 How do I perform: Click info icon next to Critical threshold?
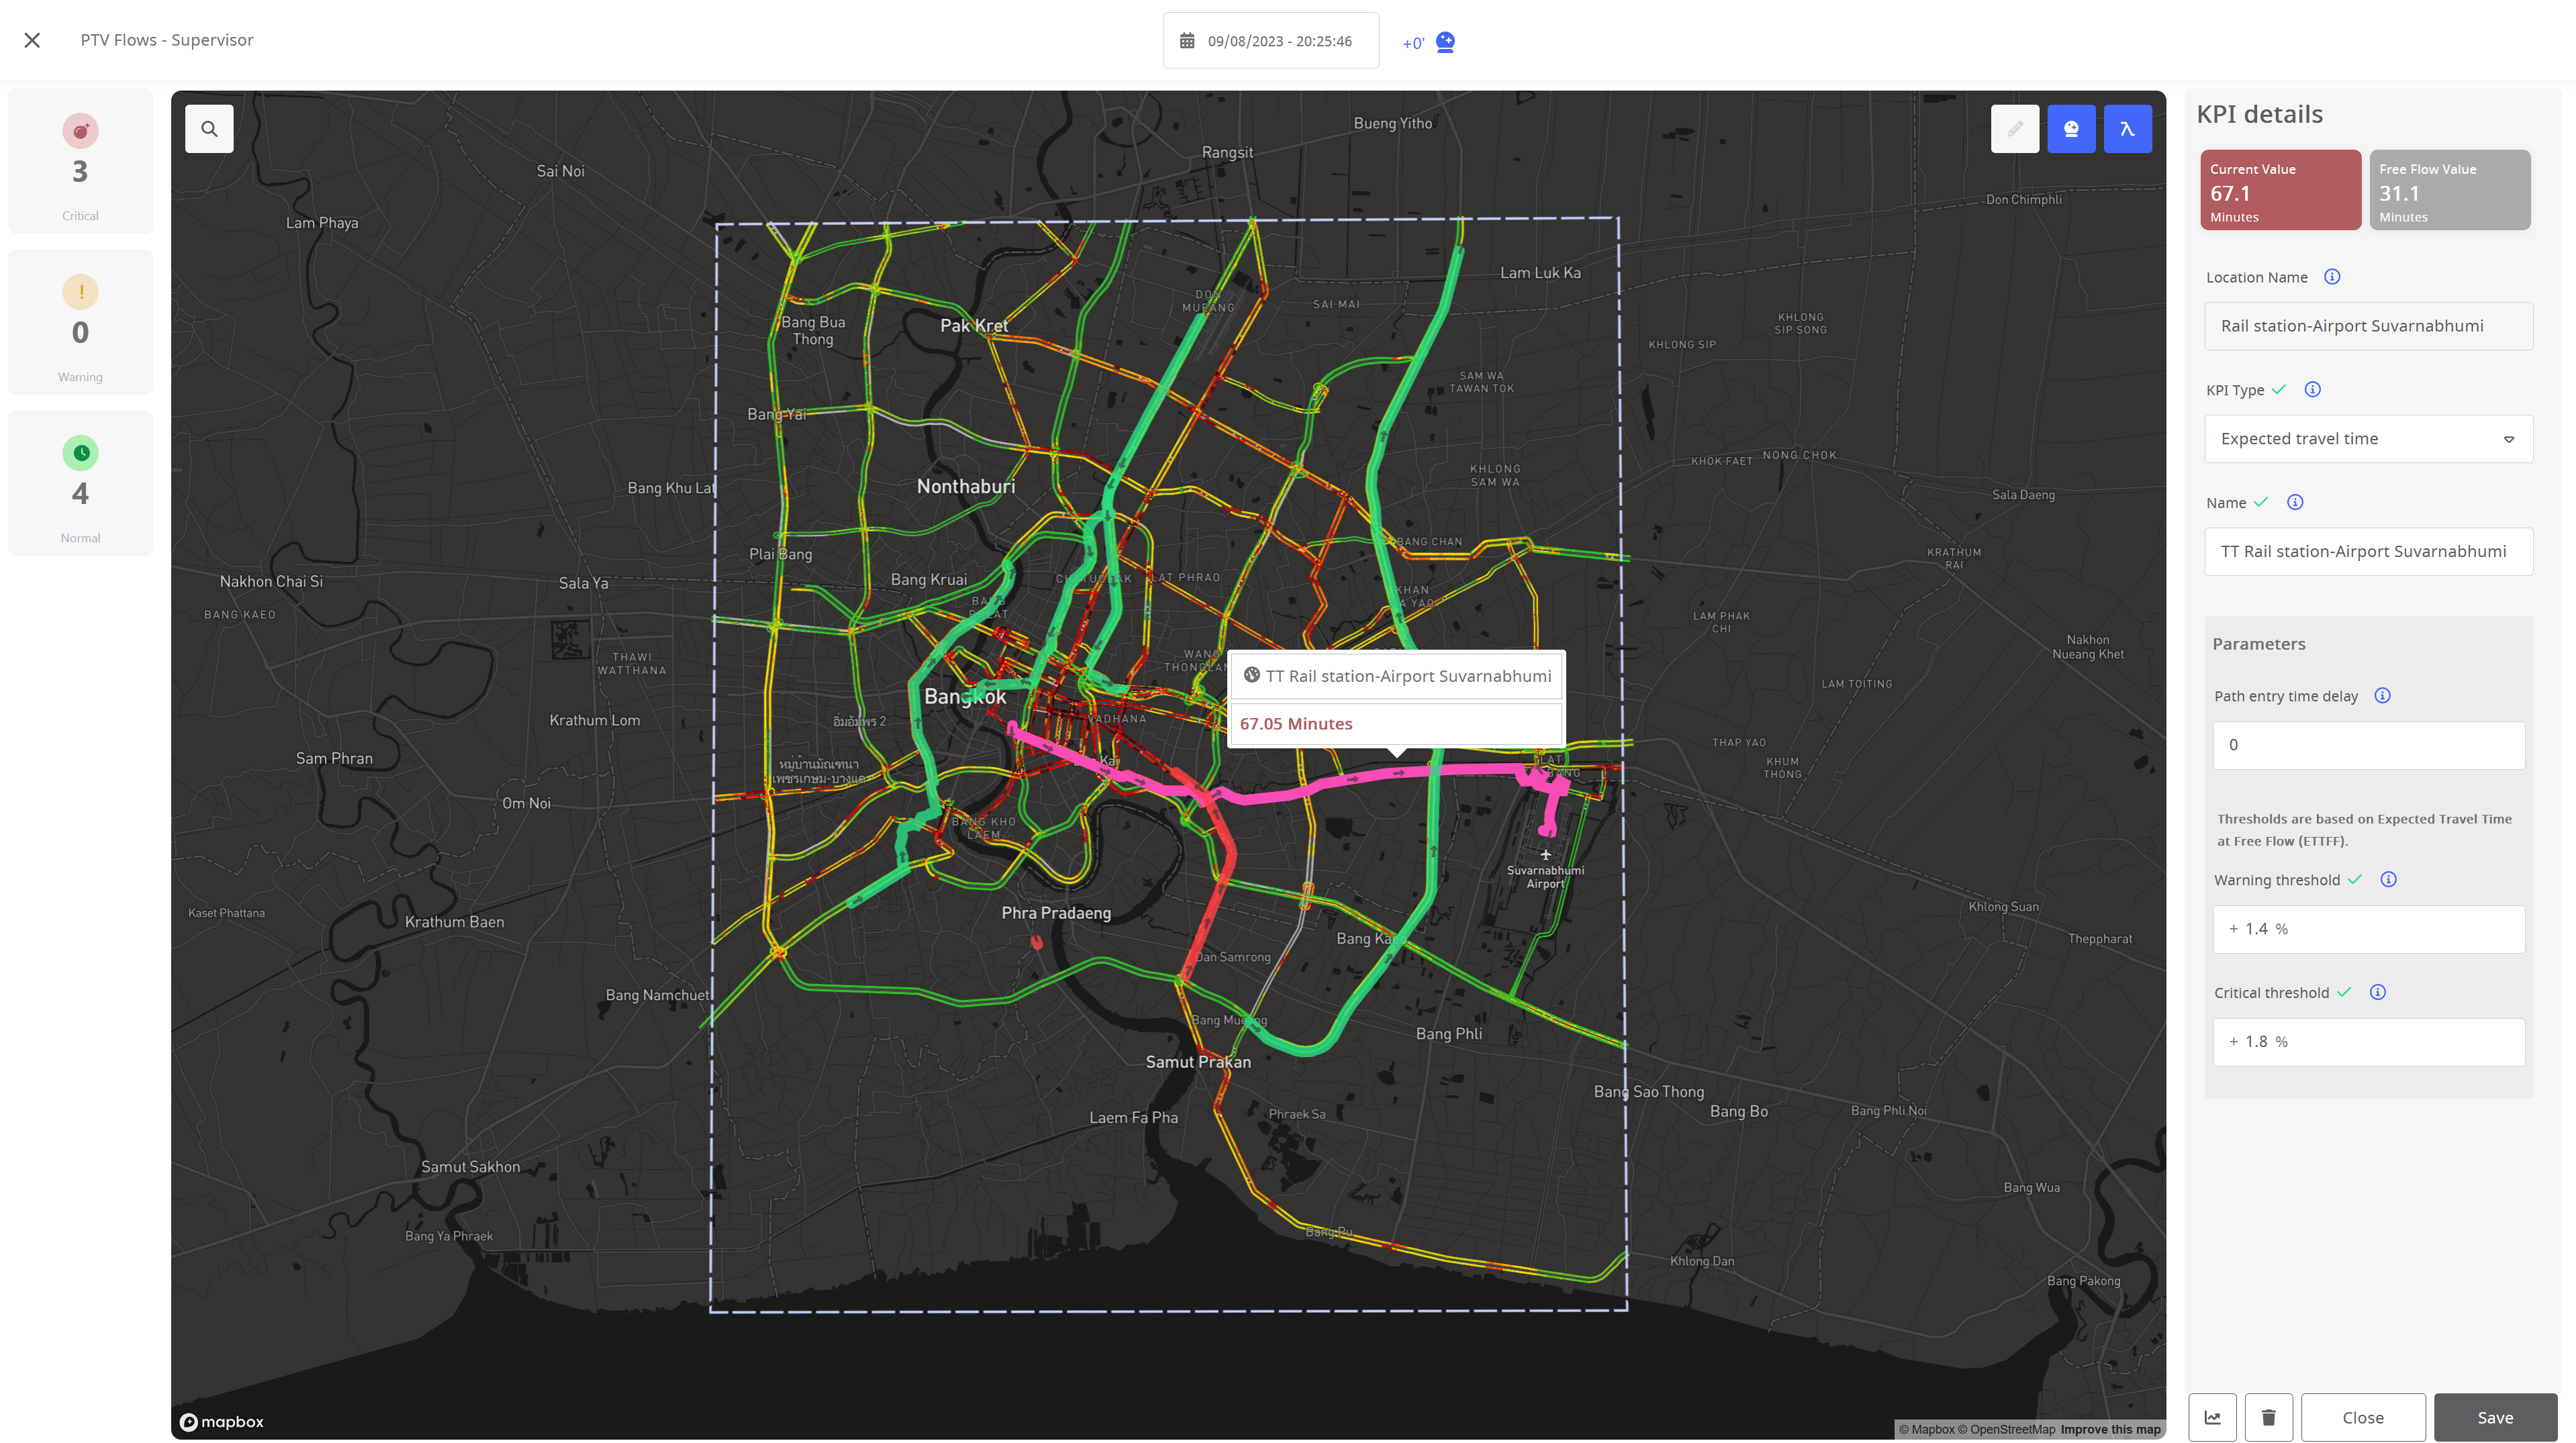click(2378, 992)
